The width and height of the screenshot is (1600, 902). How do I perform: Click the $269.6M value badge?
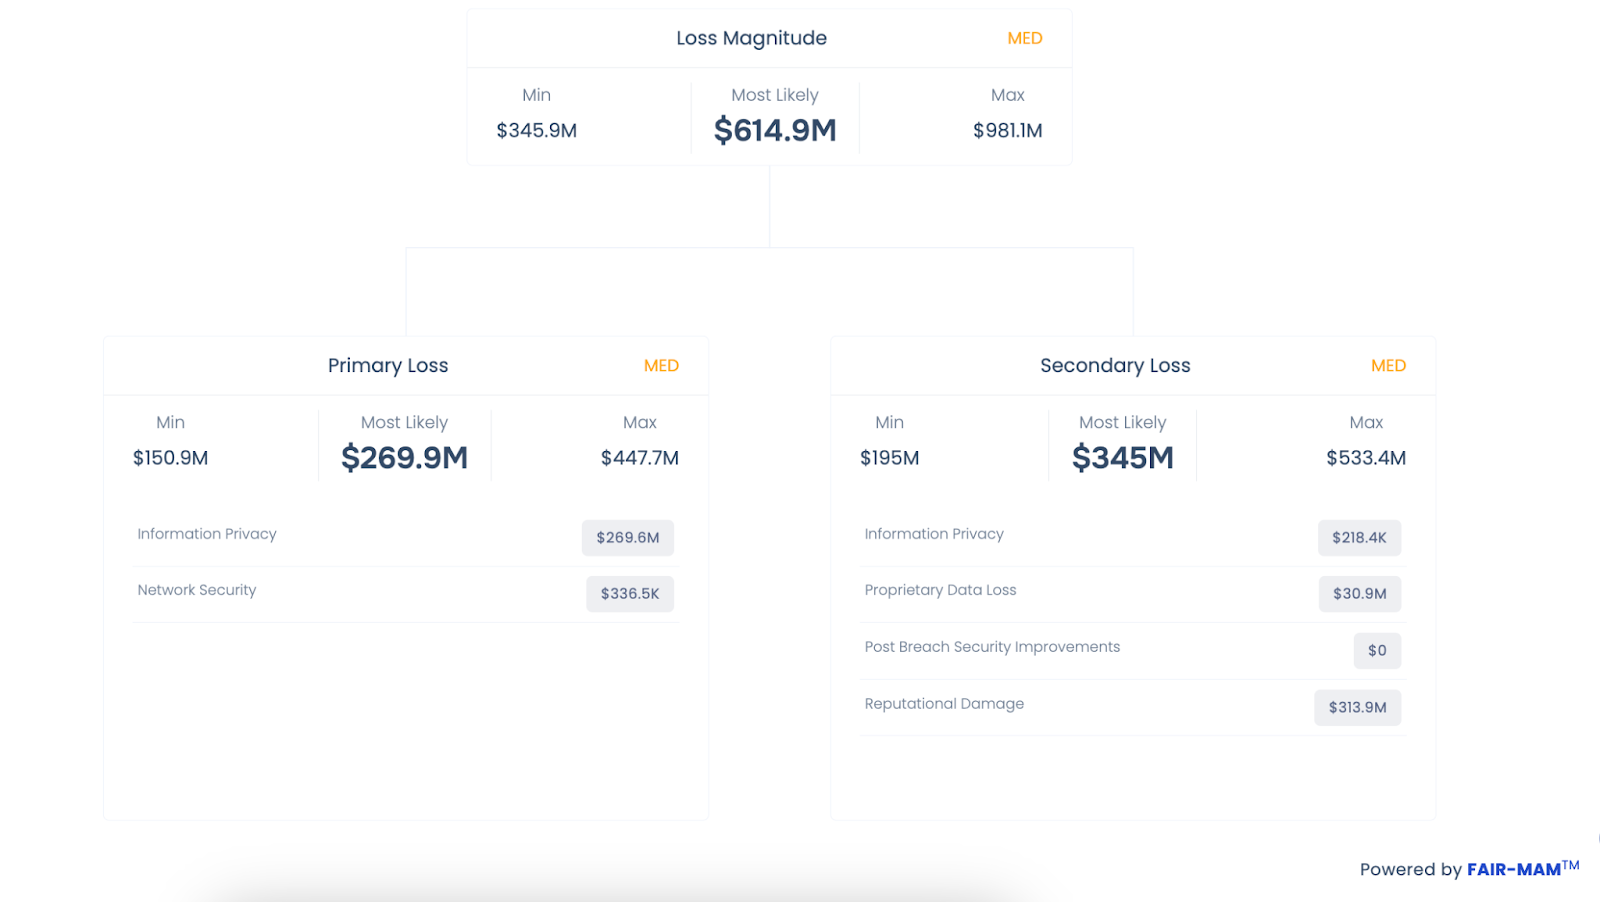point(628,537)
